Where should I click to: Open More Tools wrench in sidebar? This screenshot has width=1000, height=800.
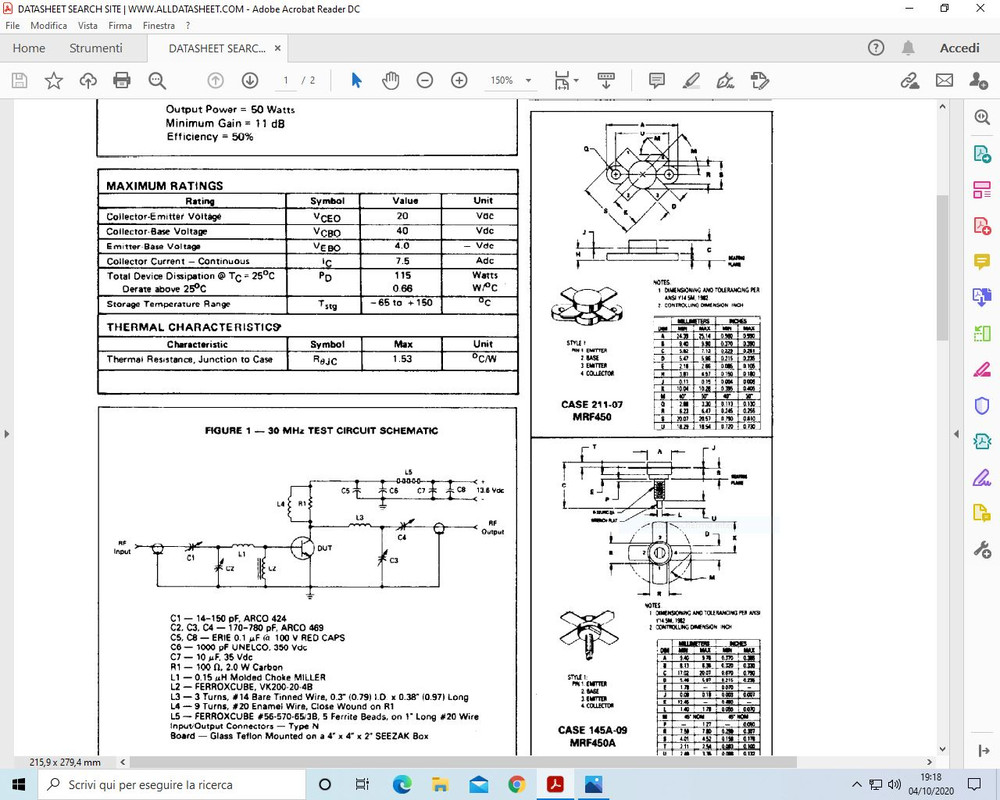(x=982, y=549)
